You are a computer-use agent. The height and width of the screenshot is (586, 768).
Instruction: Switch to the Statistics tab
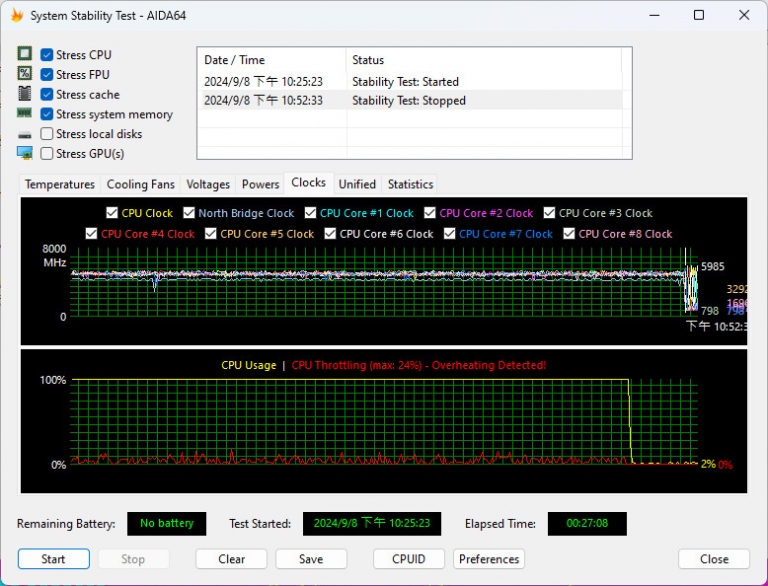(x=410, y=184)
